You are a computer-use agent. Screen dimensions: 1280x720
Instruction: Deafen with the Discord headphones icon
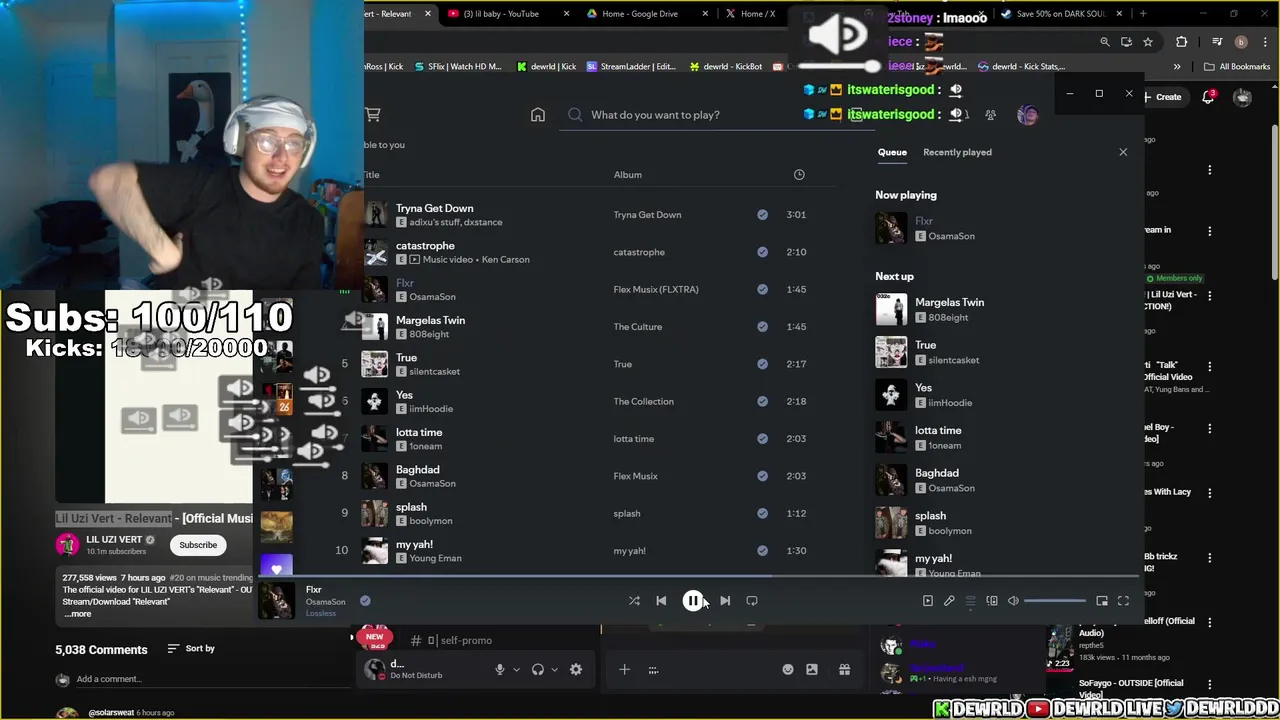click(x=538, y=670)
